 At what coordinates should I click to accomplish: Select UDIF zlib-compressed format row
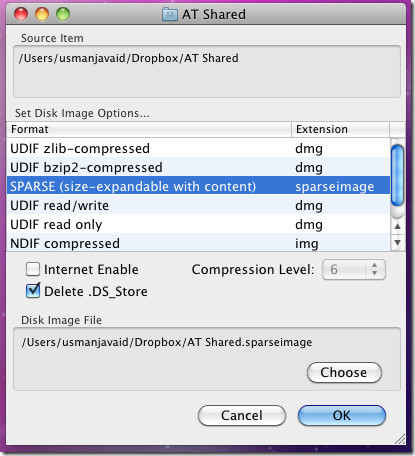(198, 148)
